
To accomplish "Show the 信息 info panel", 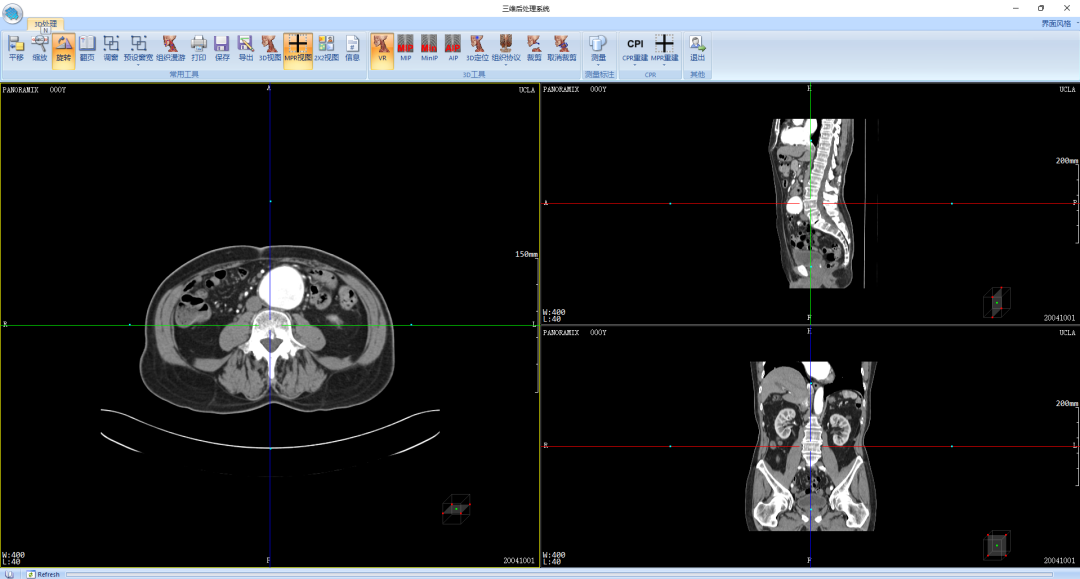I will (x=352, y=49).
